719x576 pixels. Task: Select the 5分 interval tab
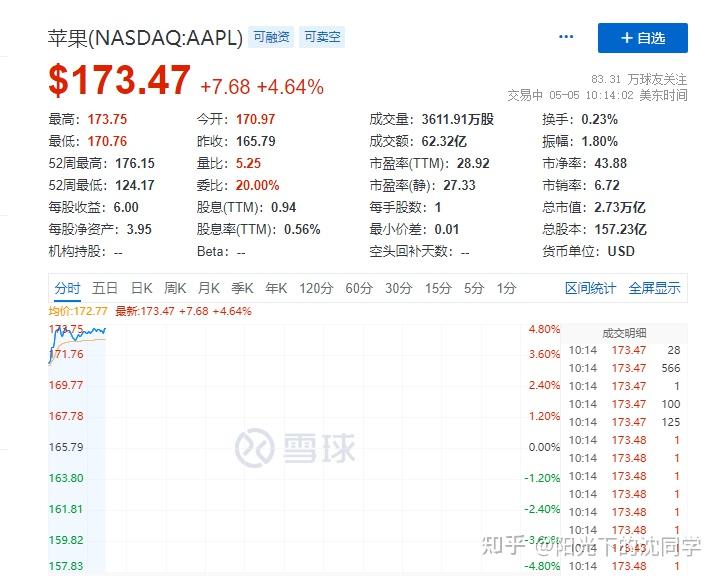474,288
